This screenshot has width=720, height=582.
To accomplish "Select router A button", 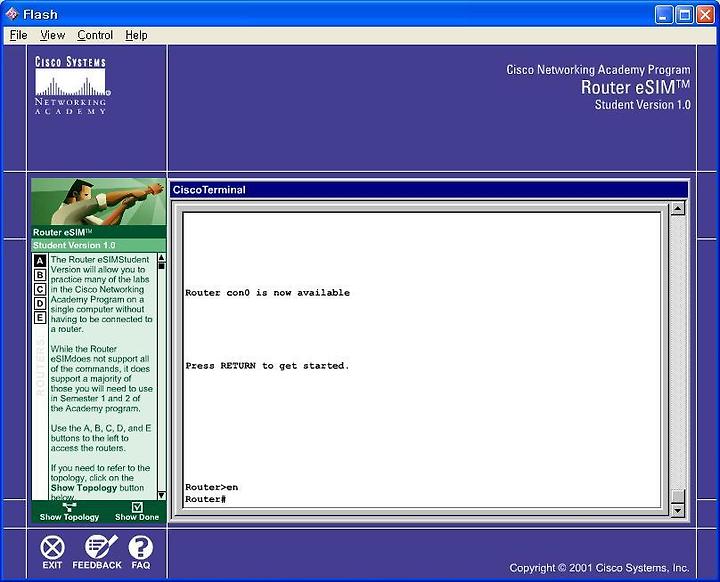I will point(40,261).
